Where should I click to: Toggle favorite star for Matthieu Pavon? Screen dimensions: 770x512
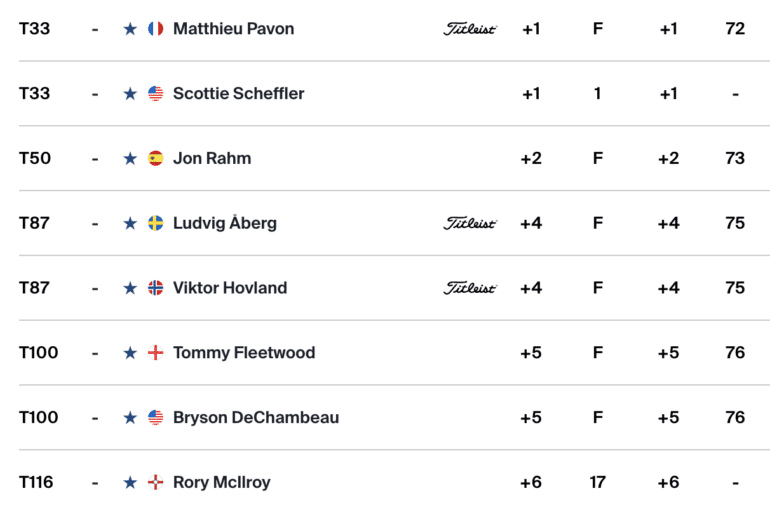pyautogui.click(x=130, y=29)
